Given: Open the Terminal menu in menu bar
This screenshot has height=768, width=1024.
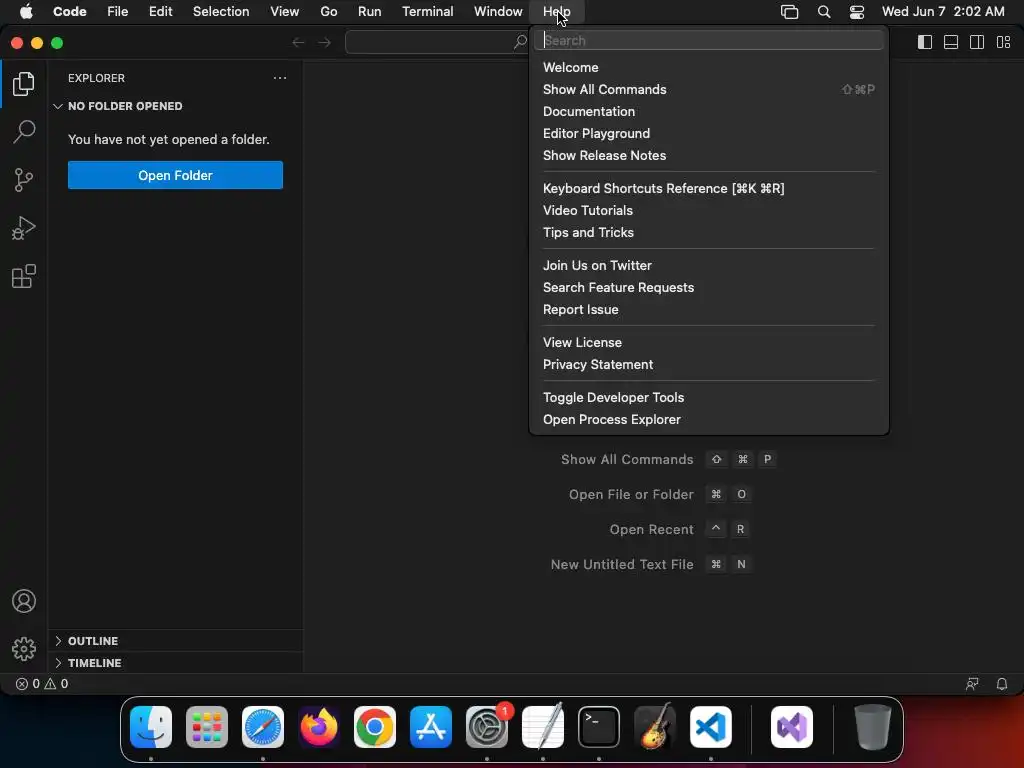Looking at the screenshot, I should tap(427, 11).
